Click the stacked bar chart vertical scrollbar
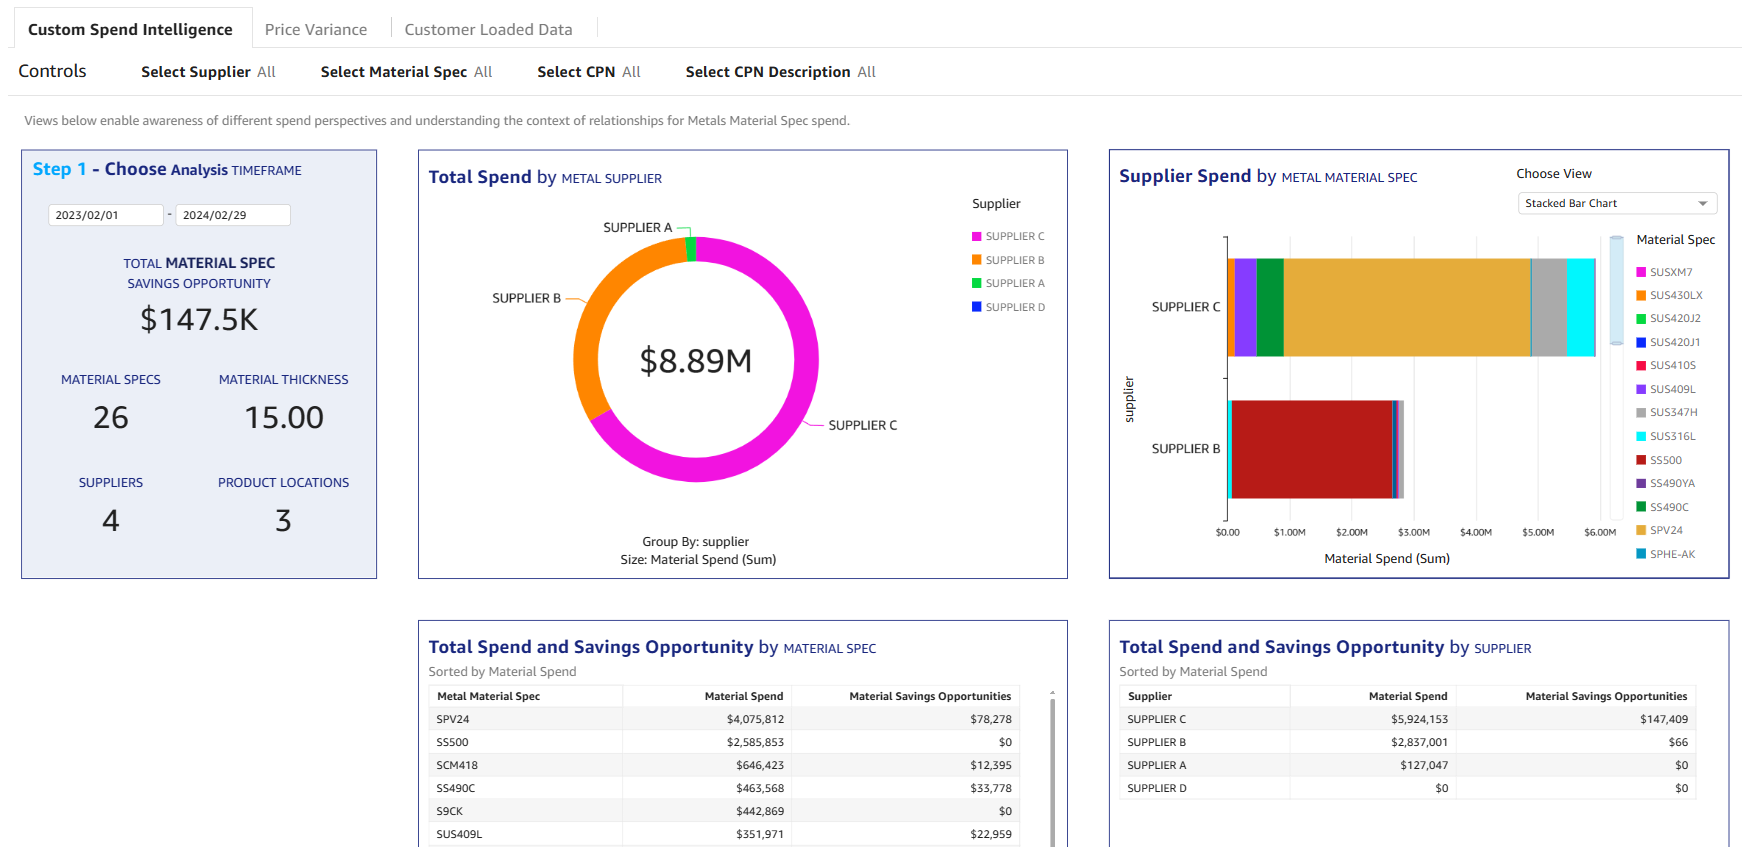The height and width of the screenshot is (847, 1742). (1616, 290)
